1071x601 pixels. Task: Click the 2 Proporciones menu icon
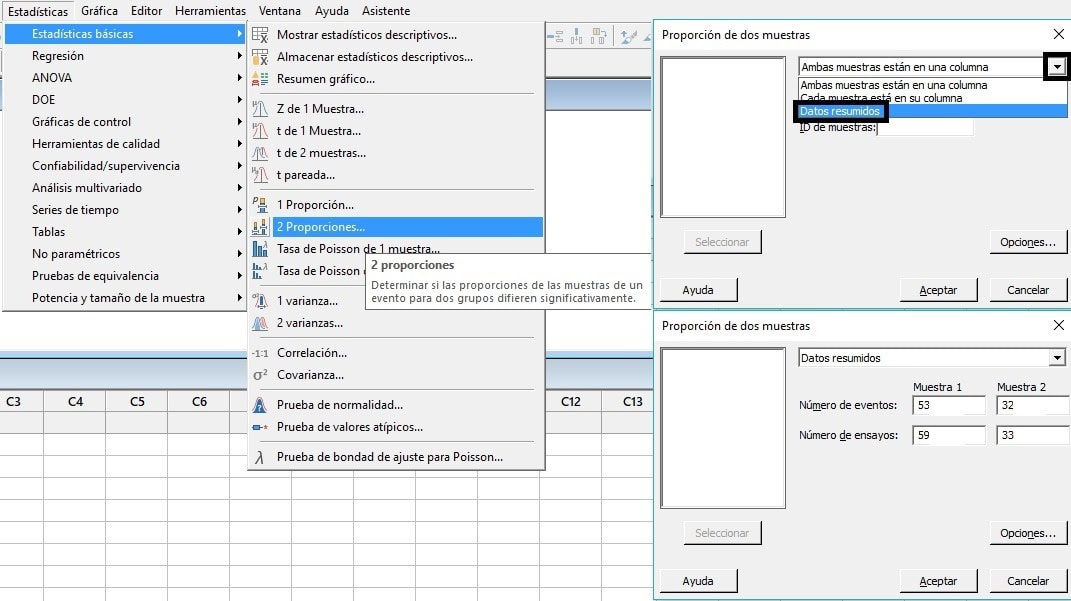(x=260, y=227)
